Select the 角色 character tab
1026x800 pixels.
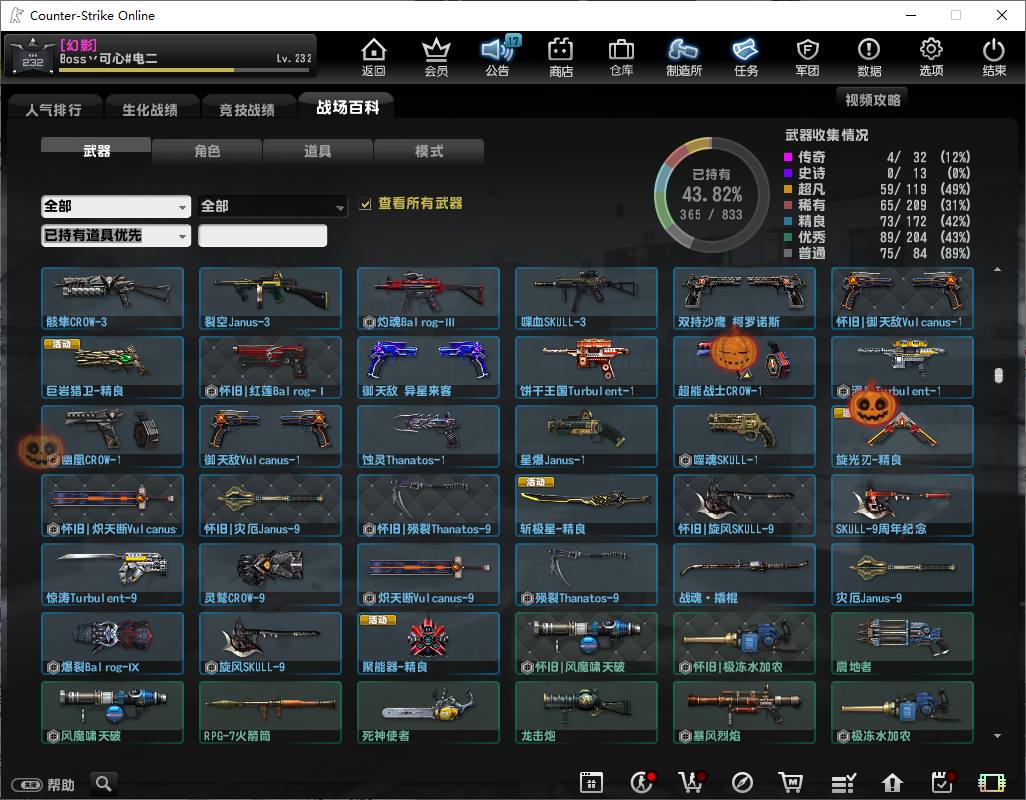point(207,151)
